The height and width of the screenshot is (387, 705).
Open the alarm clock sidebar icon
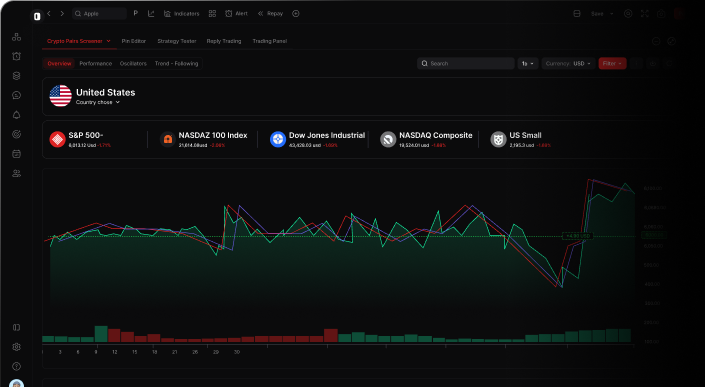[17, 56]
